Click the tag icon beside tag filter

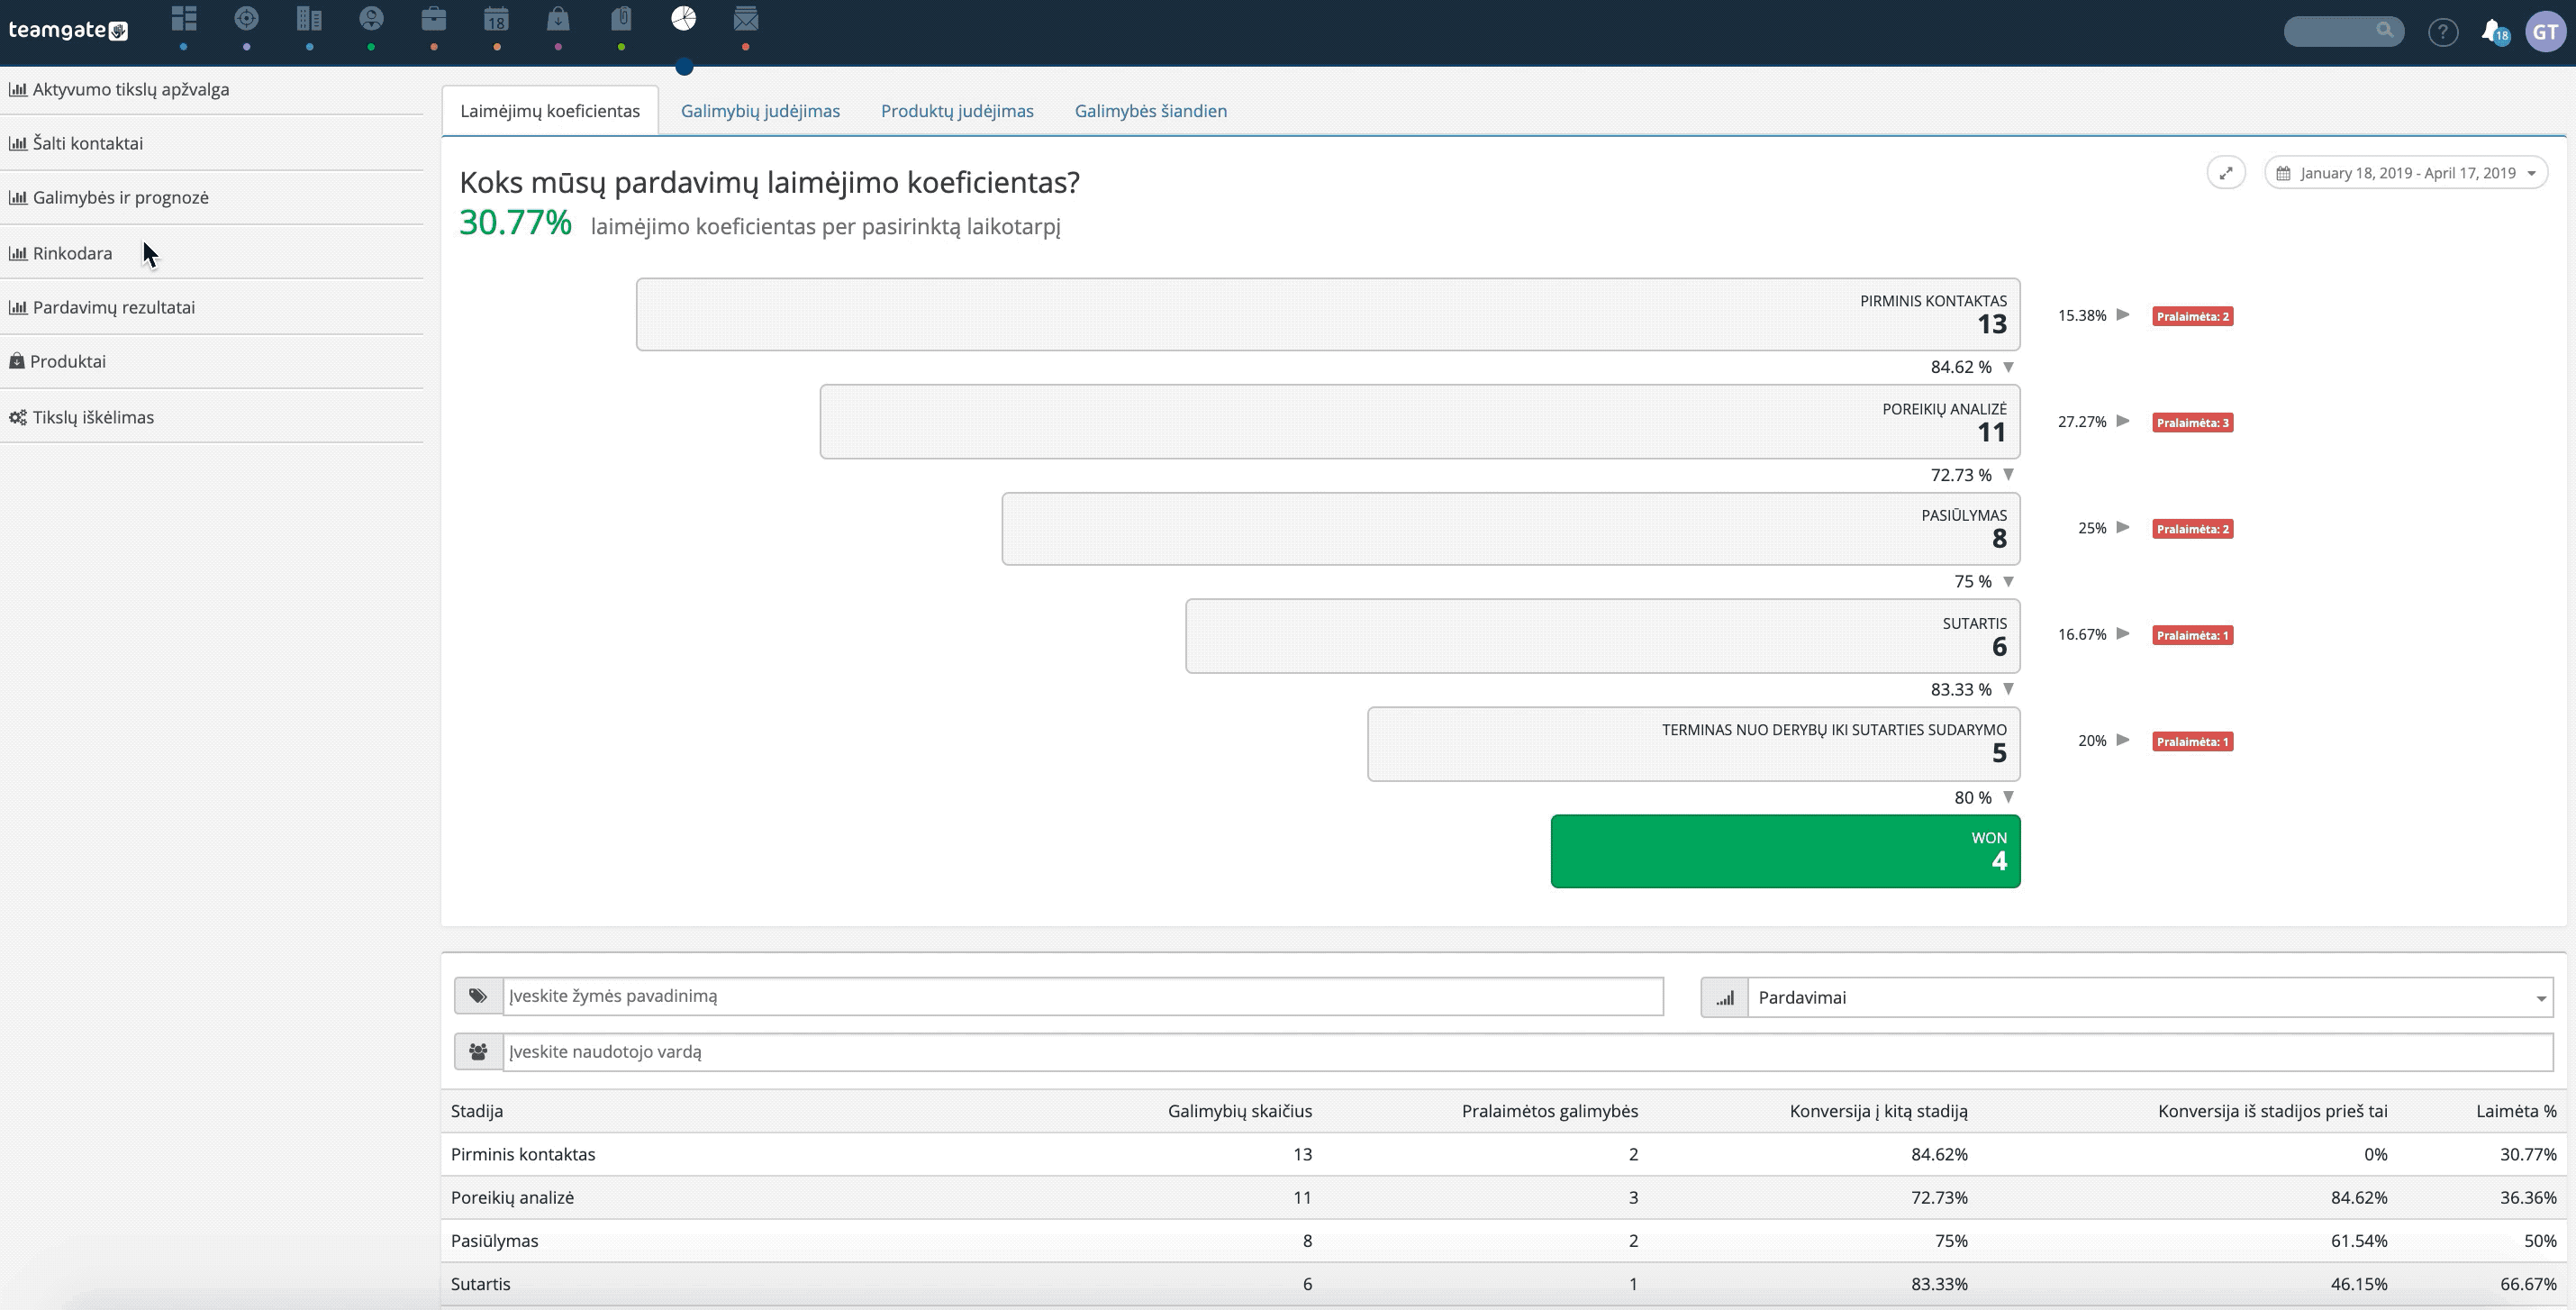(478, 996)
